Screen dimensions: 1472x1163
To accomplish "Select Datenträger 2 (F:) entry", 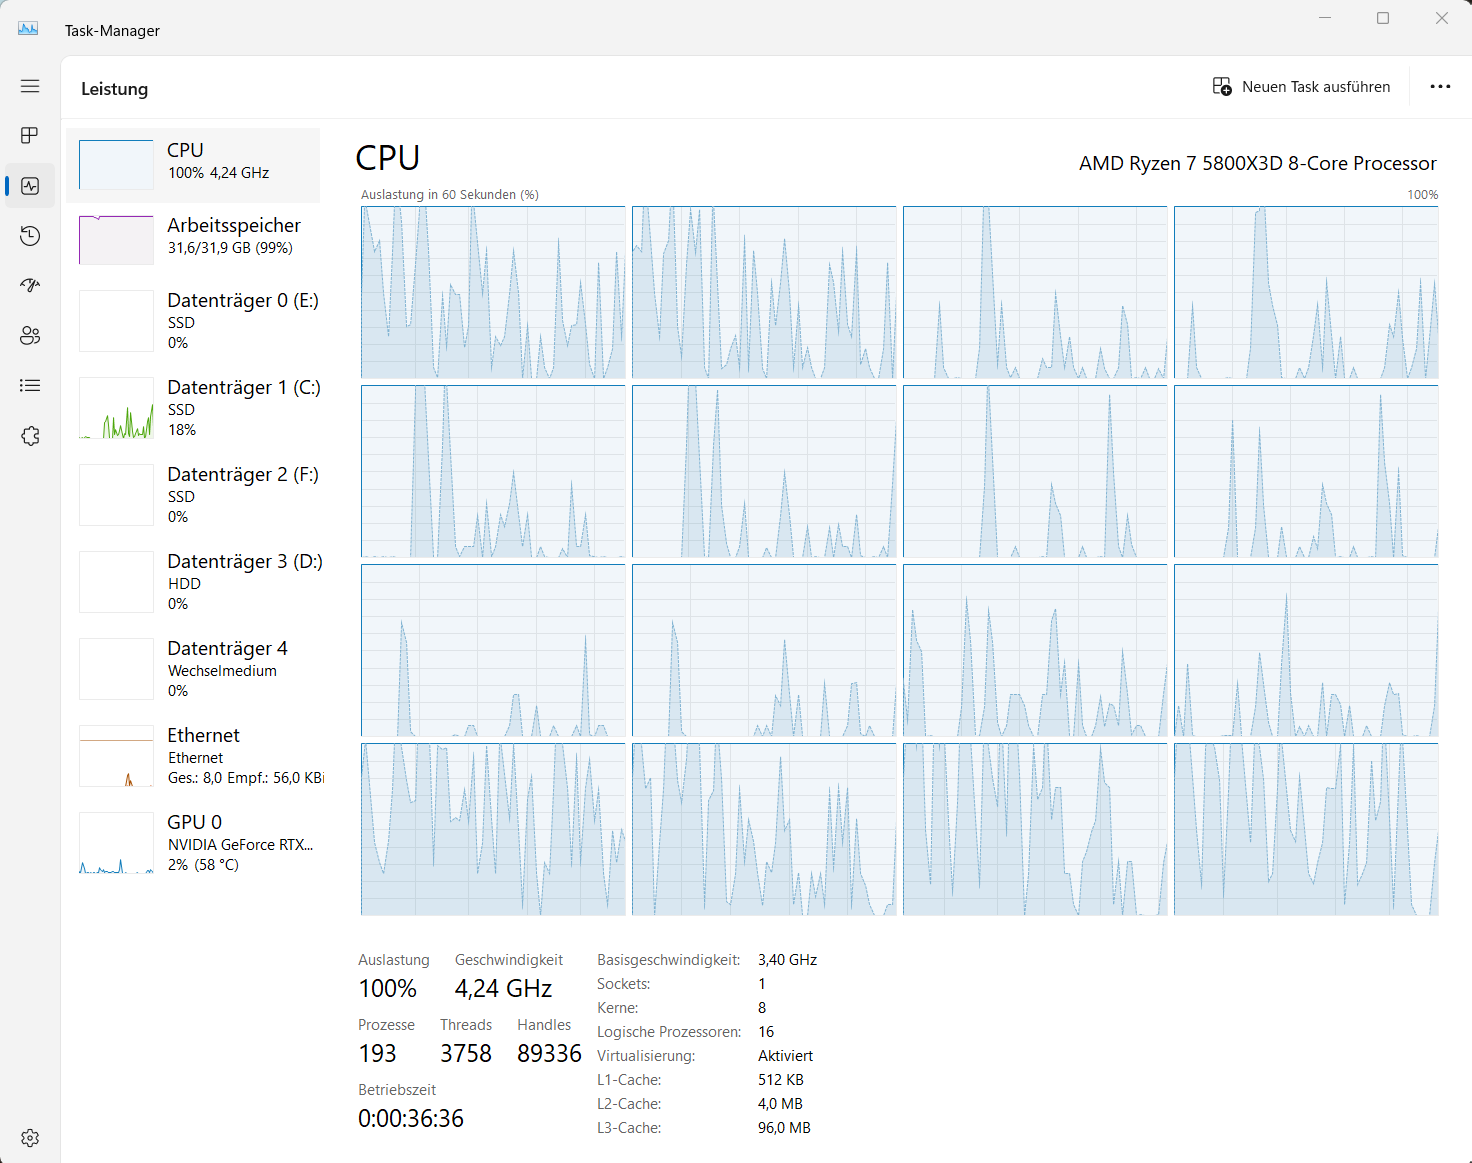I will [x=193, y=495].
